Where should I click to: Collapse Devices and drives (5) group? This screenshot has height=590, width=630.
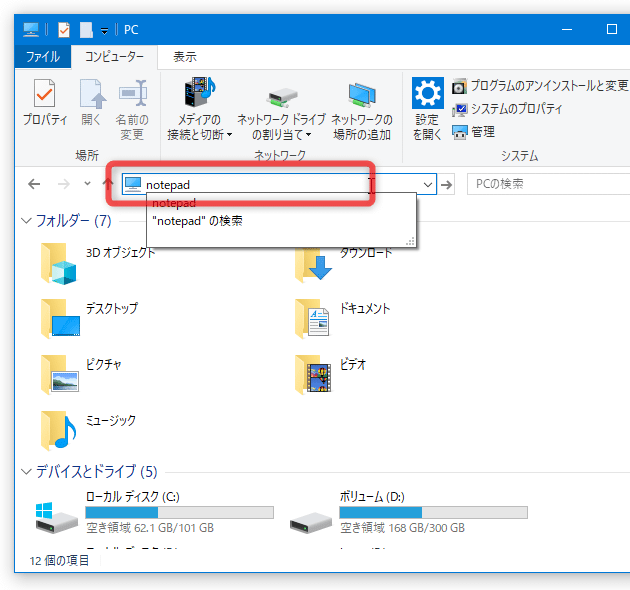[x=27, y=471]
